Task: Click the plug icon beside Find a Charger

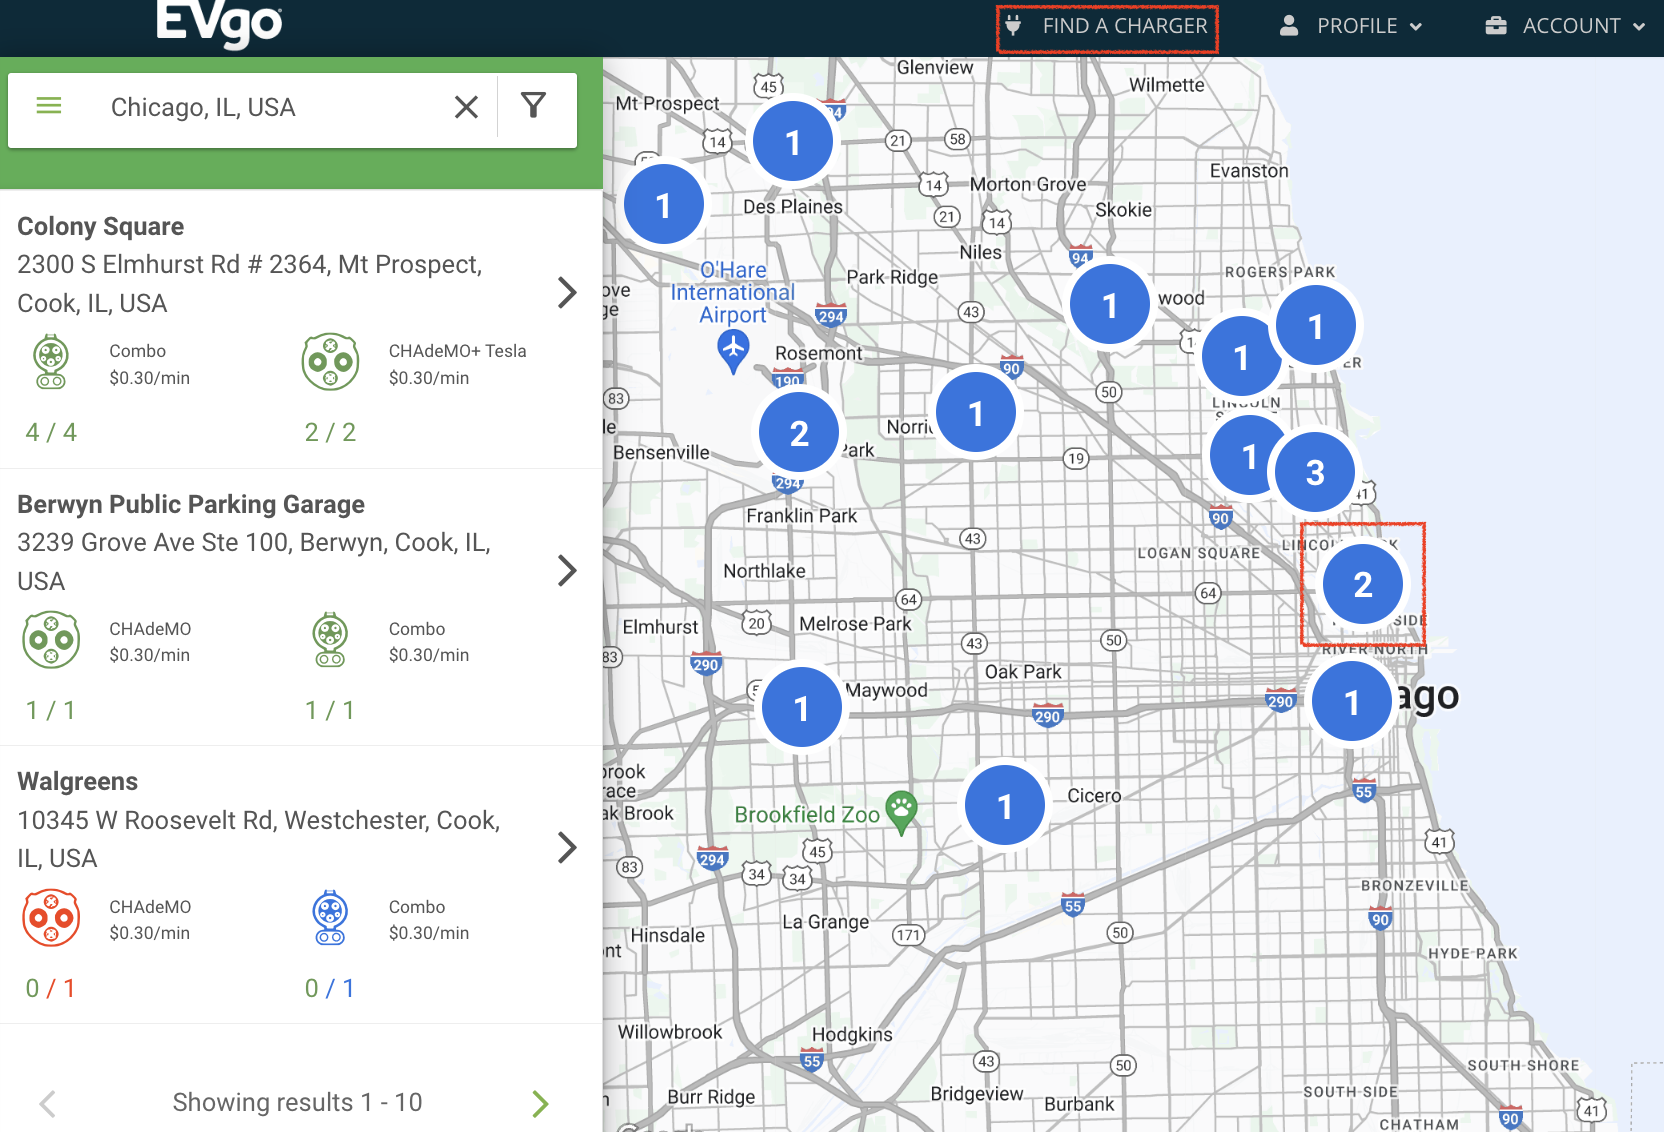Action: point(1013,26)
